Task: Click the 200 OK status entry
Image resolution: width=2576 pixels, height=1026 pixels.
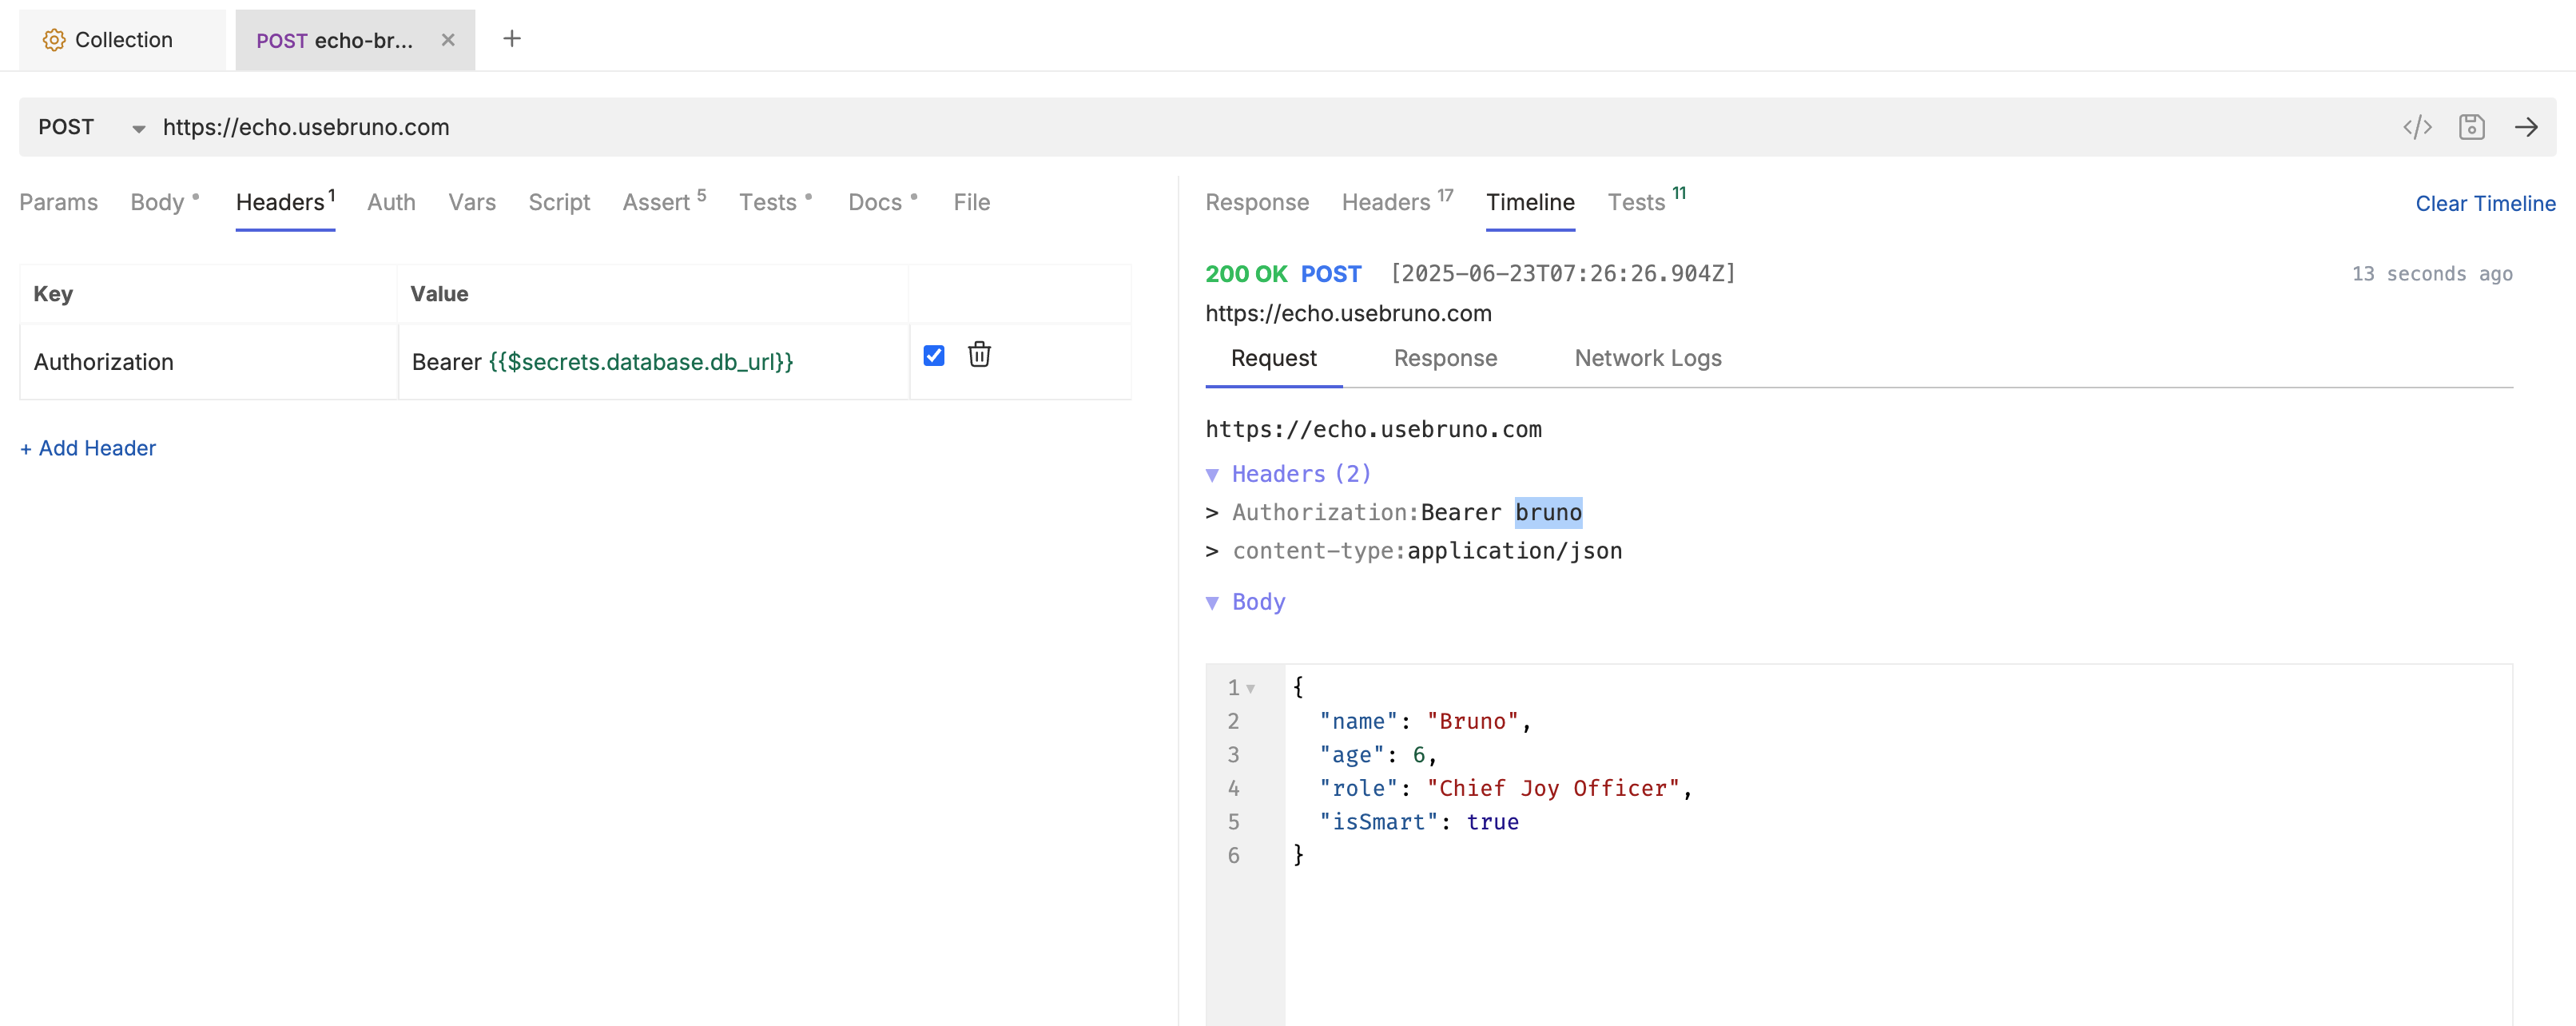Action: point(1246,274)
